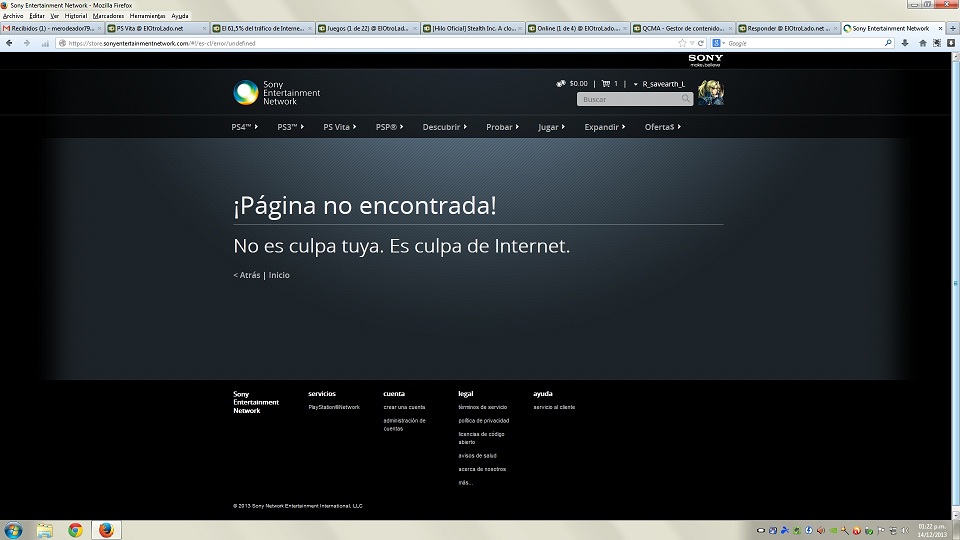Bookmark this page with the star icon
960x540 pixels.
(682, 43)
